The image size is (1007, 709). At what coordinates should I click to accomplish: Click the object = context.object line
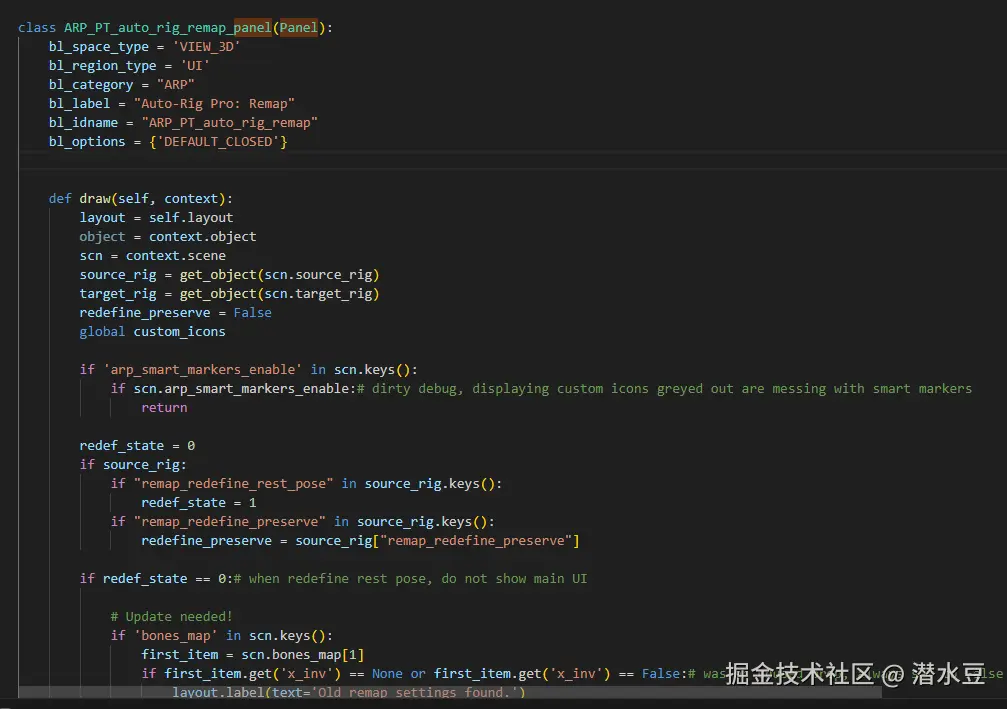(x=168, y=236)
